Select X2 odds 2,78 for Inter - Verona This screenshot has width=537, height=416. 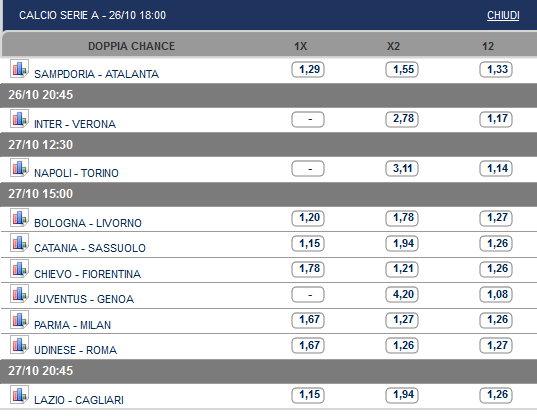click(402, 119)
